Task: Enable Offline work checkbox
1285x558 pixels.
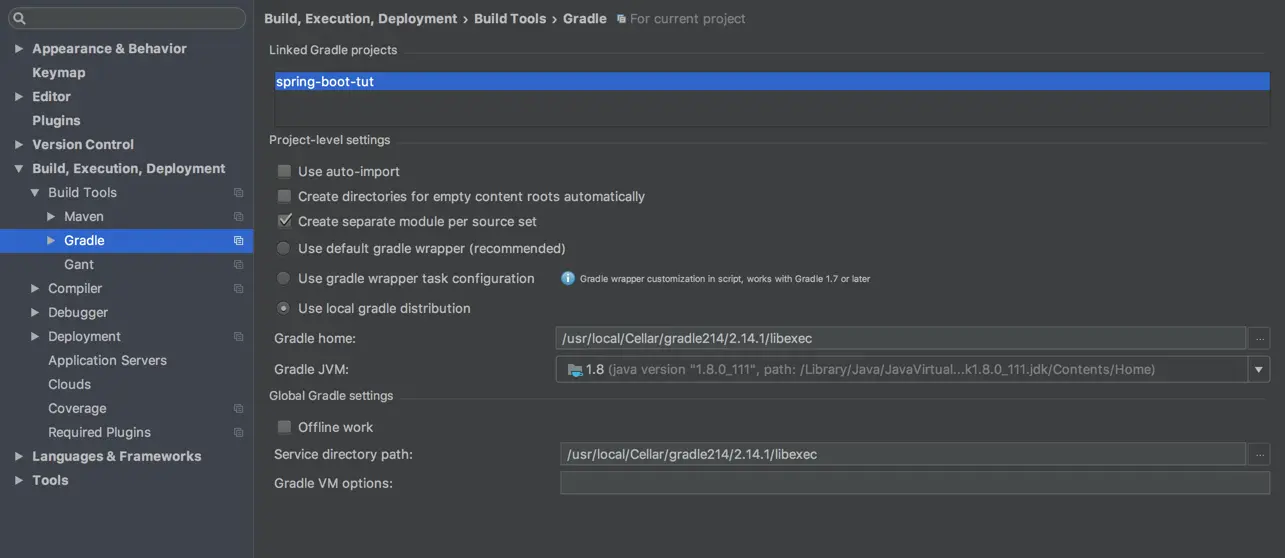Action: 285,428
